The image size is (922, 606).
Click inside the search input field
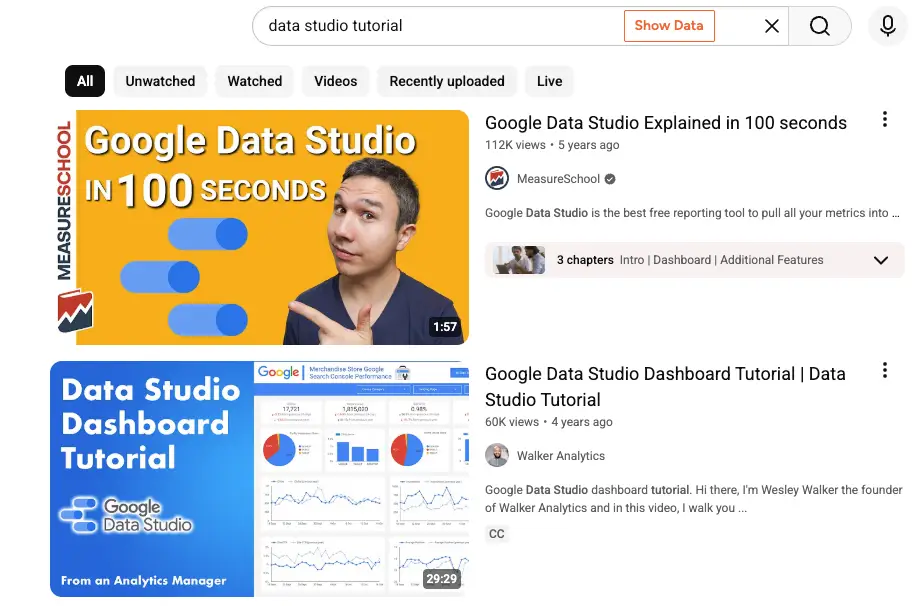pos(440,26)
